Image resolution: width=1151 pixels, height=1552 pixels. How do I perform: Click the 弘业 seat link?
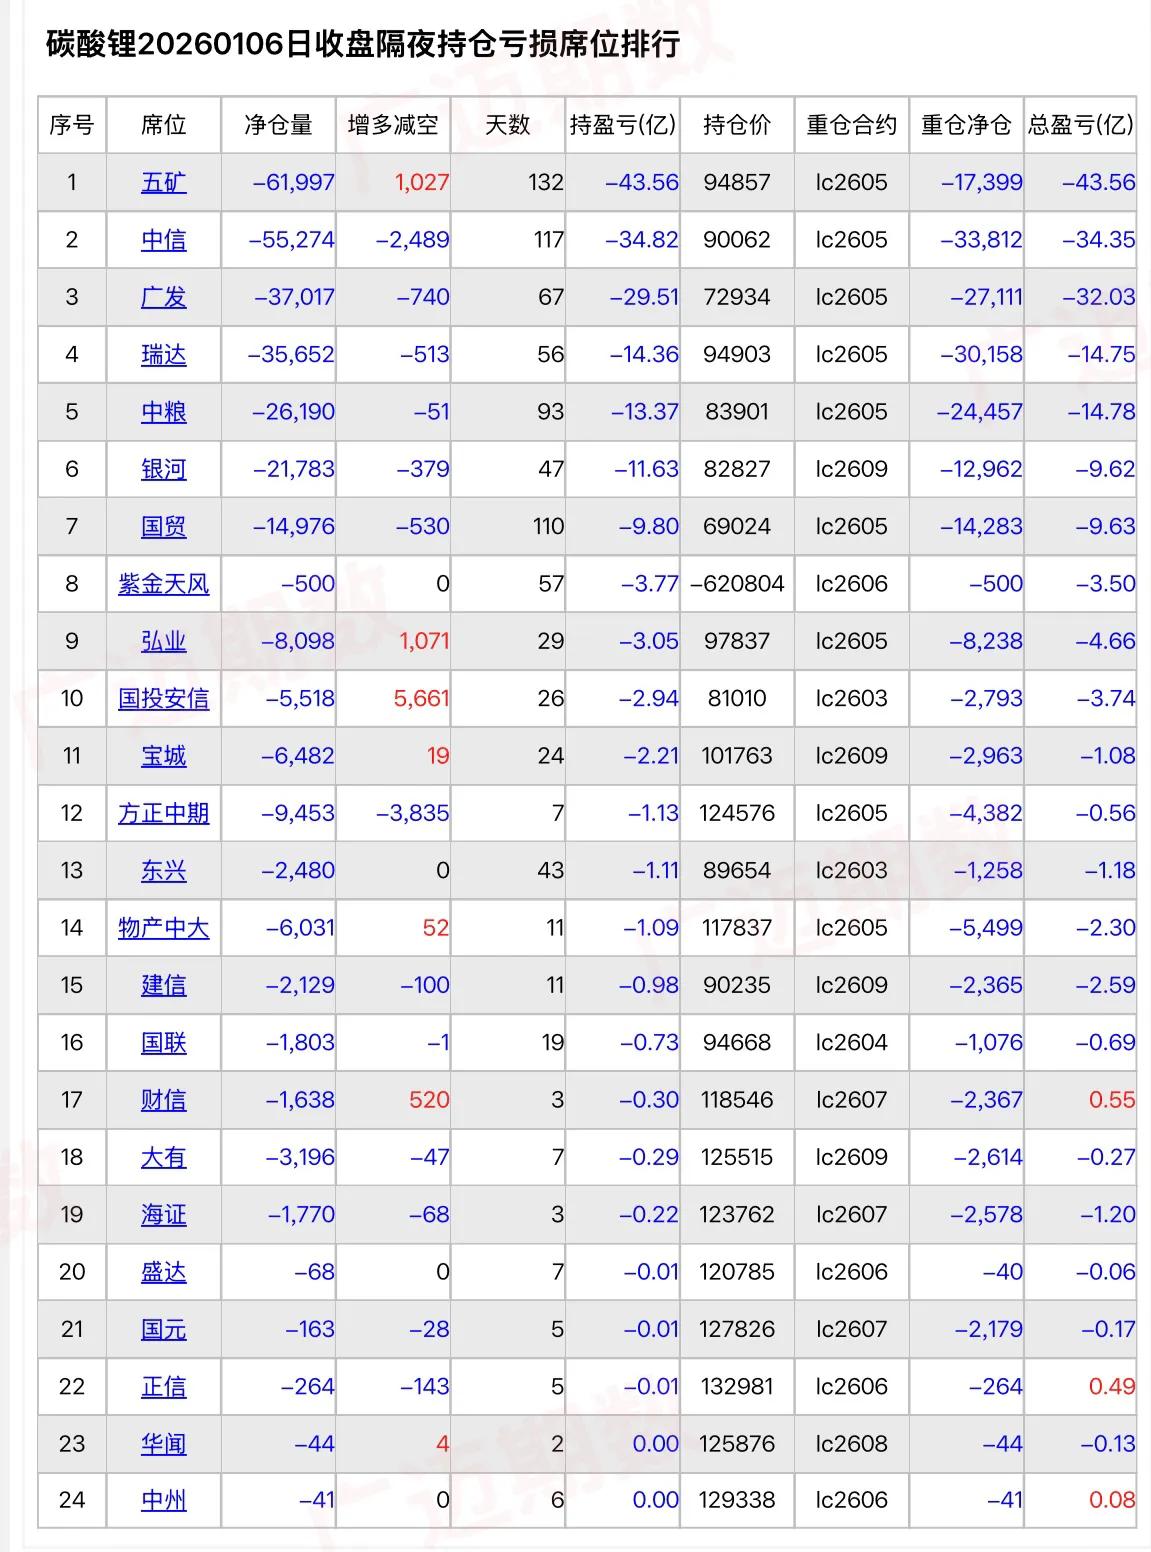pos(163,641)
